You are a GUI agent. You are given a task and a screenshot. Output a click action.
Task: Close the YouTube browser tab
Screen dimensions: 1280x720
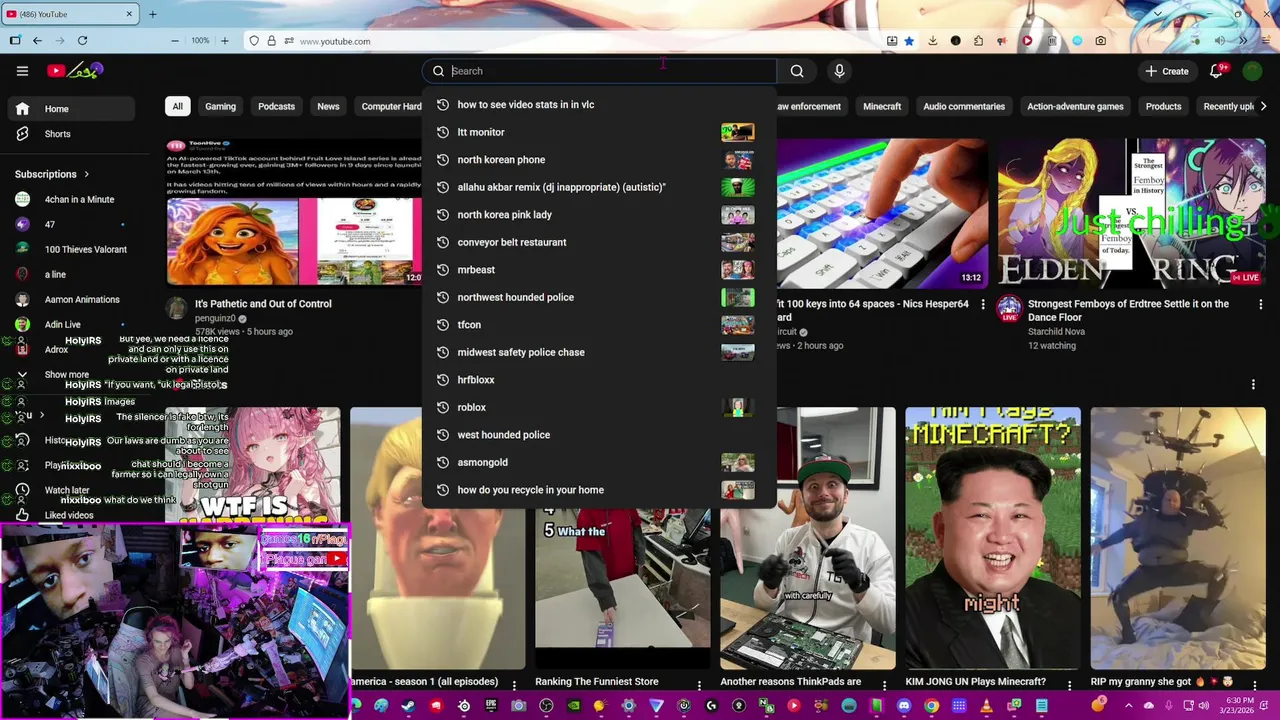pos(129,14)
